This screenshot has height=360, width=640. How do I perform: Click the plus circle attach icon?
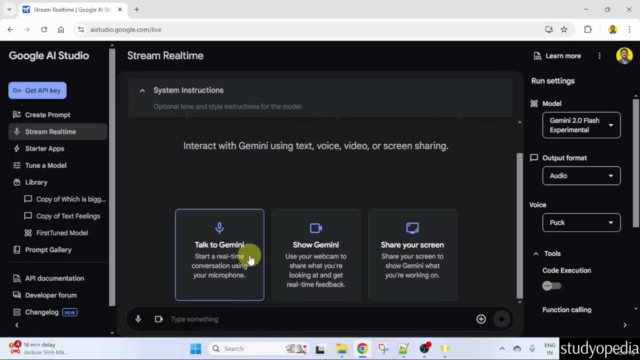(481, 319)
